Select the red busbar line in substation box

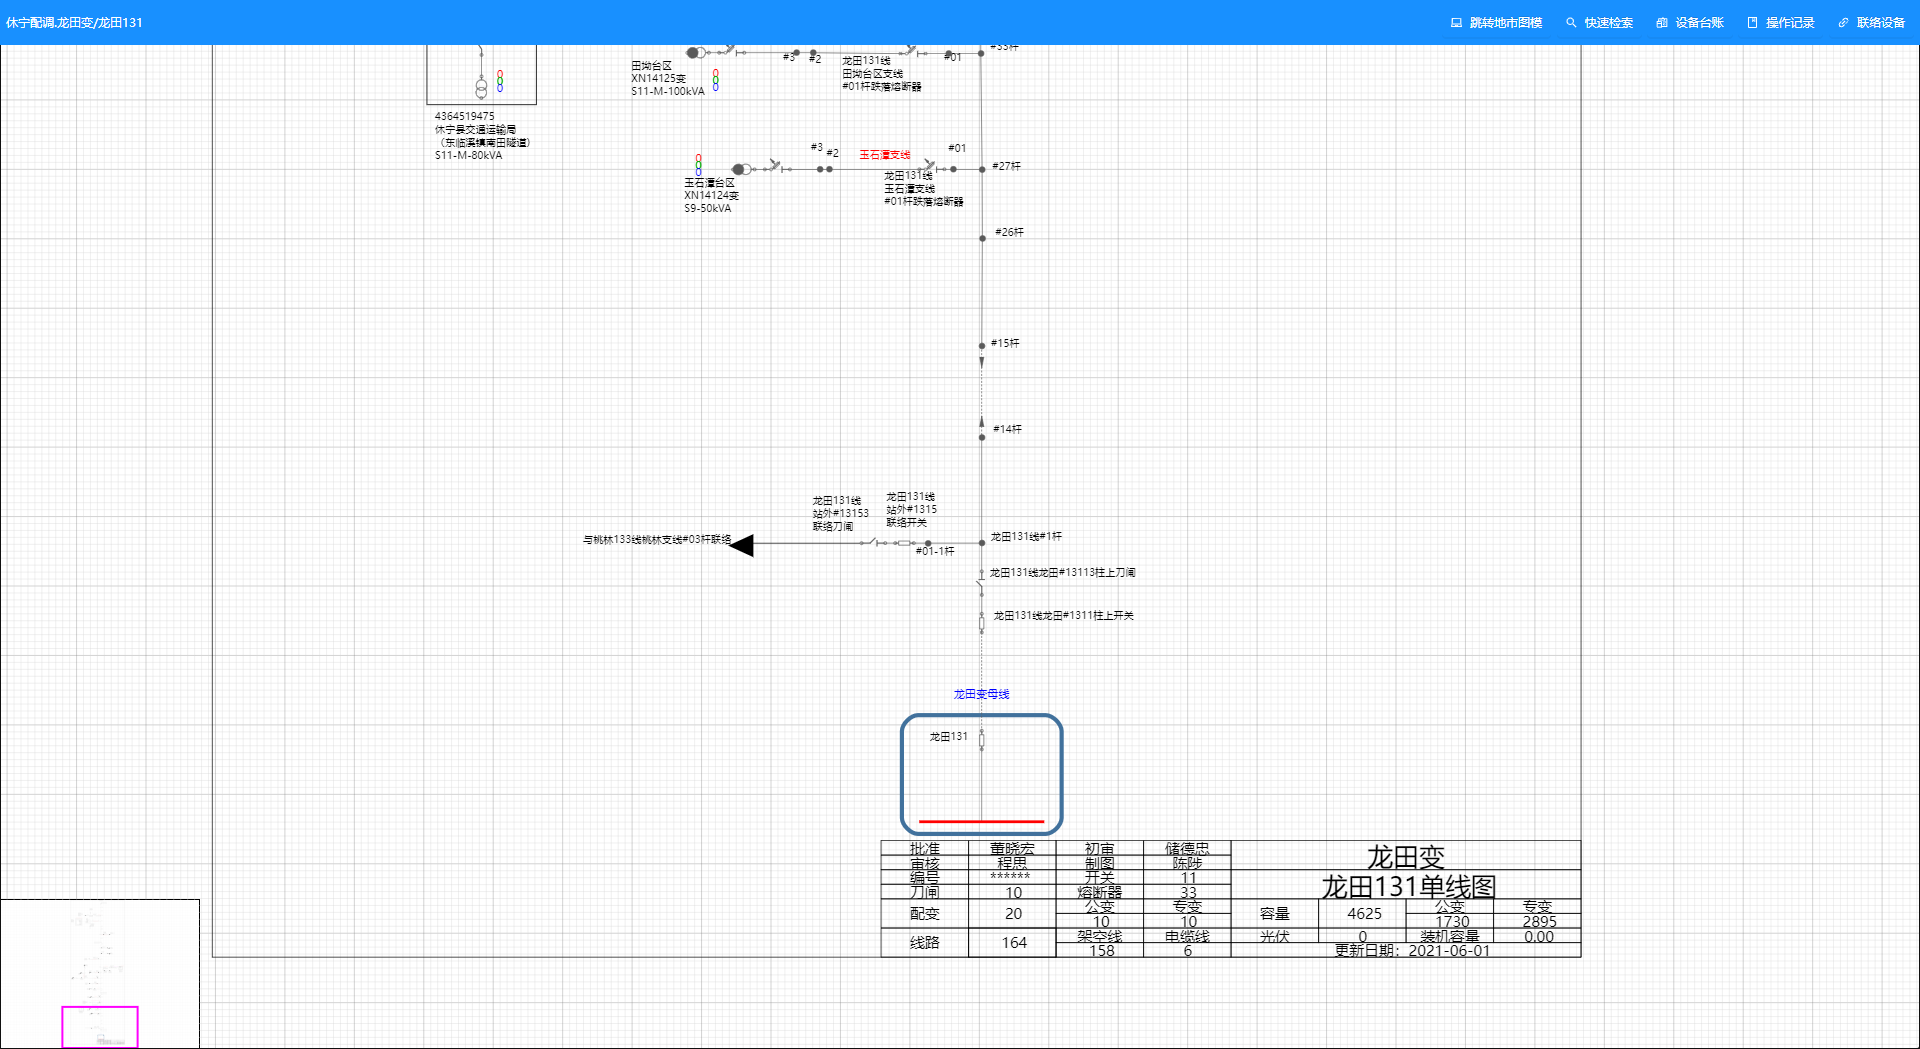click(981, 822)
